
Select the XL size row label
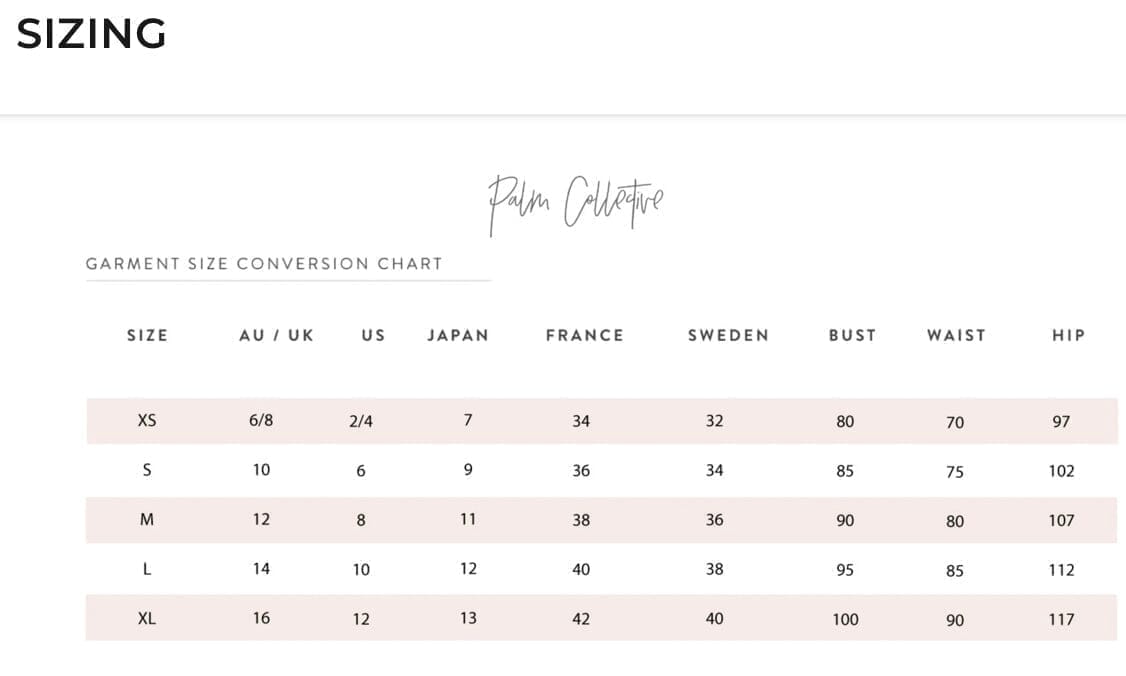tap(147, 619)
